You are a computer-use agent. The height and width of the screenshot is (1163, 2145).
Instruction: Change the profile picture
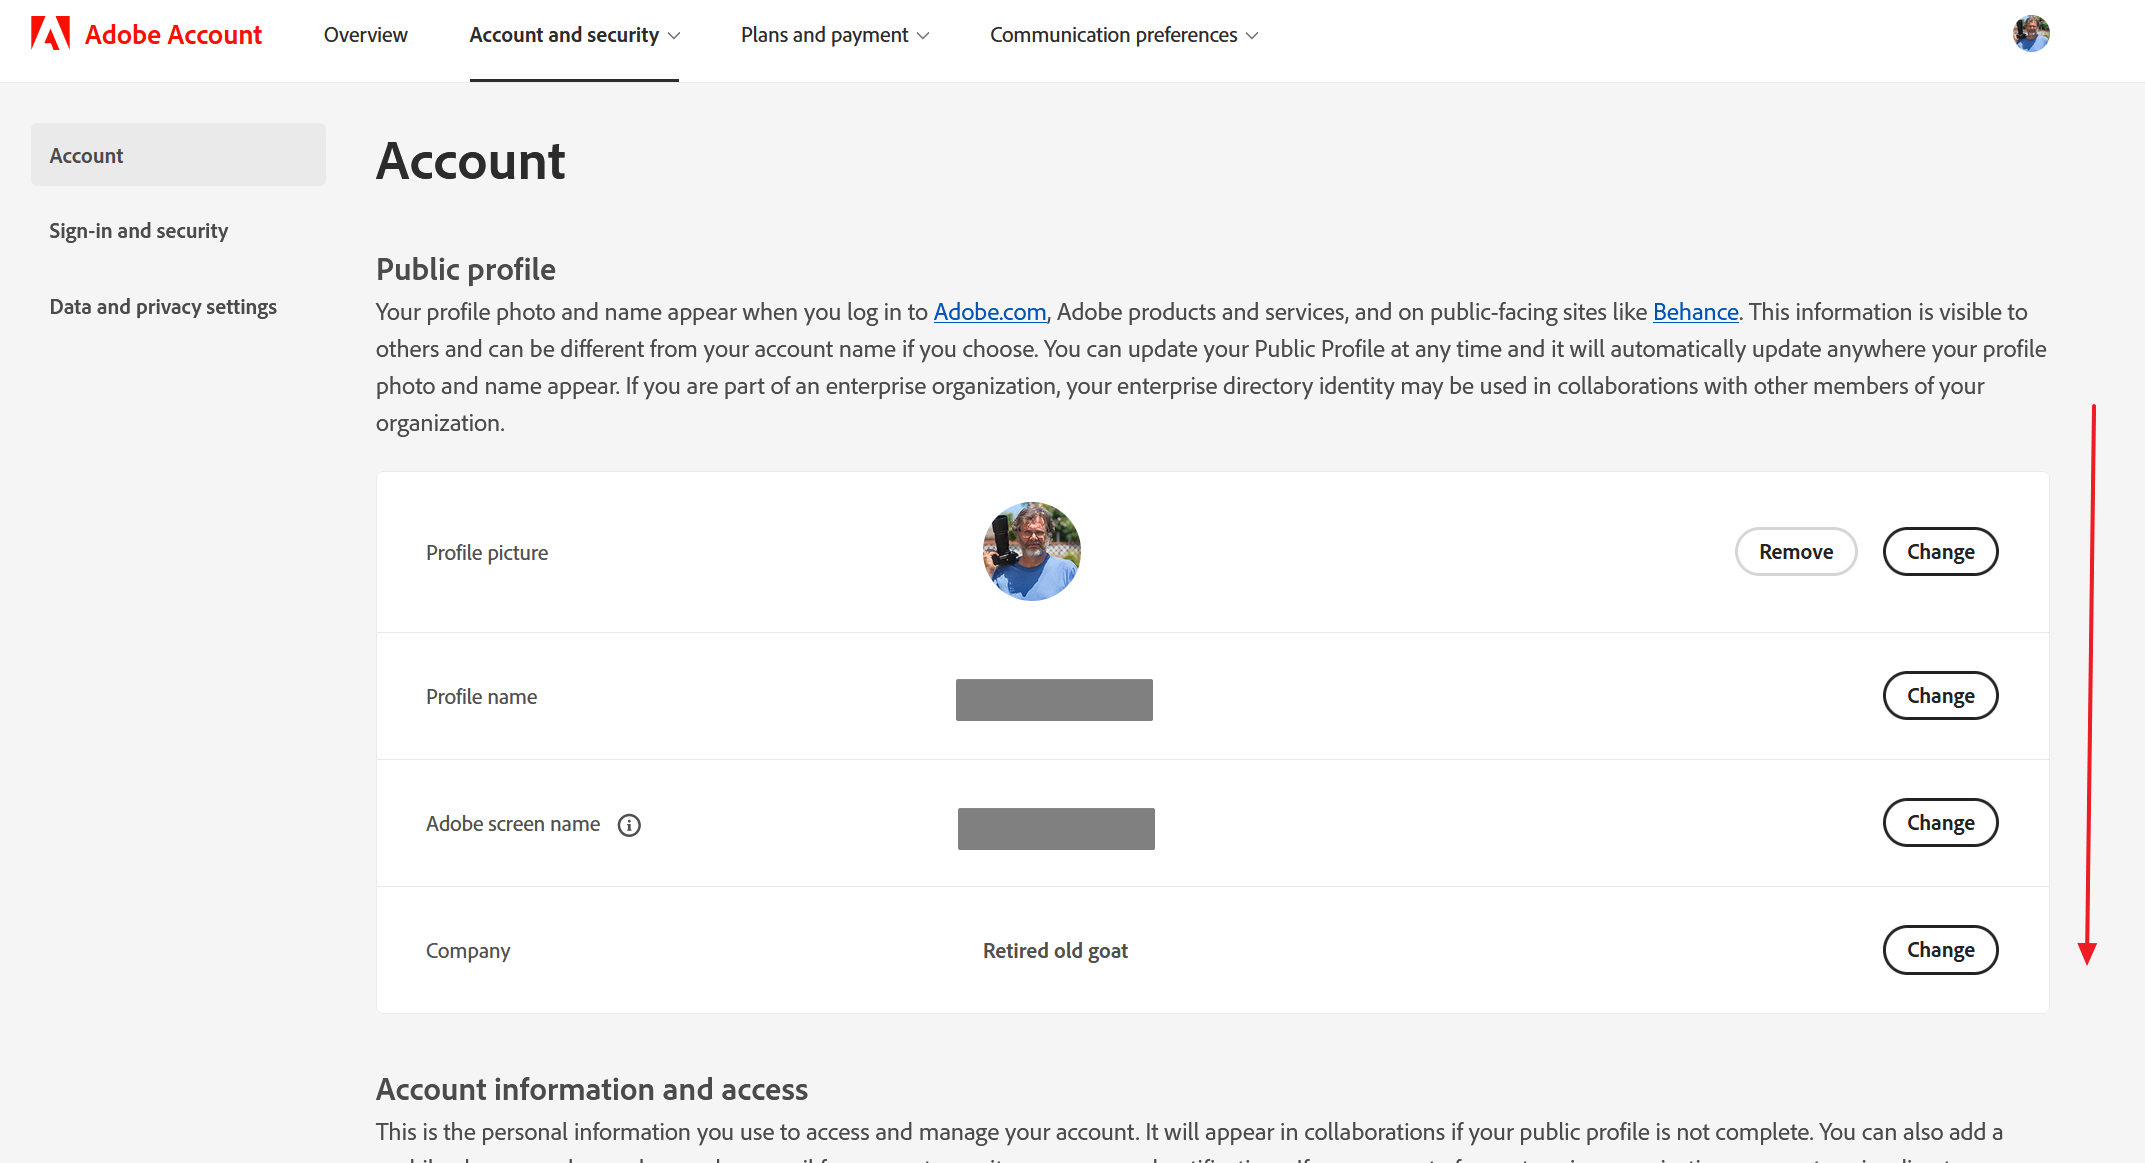pos(1939,552)
